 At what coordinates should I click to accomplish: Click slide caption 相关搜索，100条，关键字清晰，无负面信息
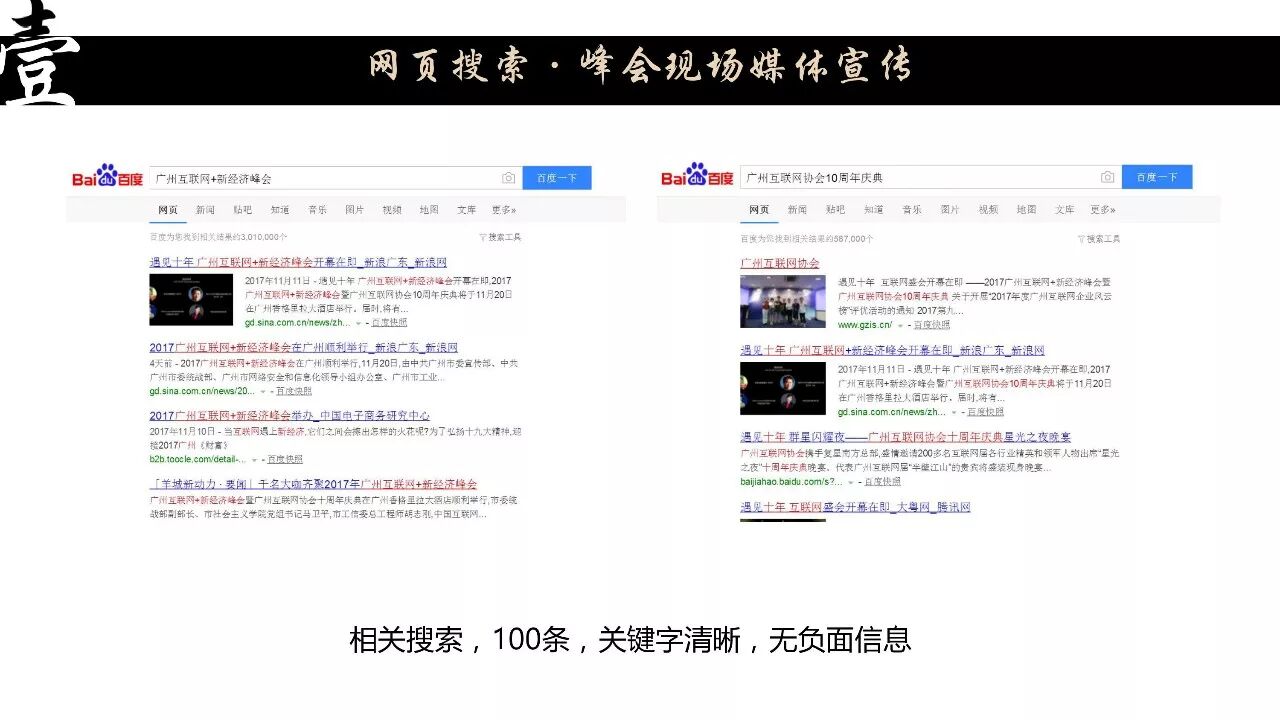(x=630, y=640)
